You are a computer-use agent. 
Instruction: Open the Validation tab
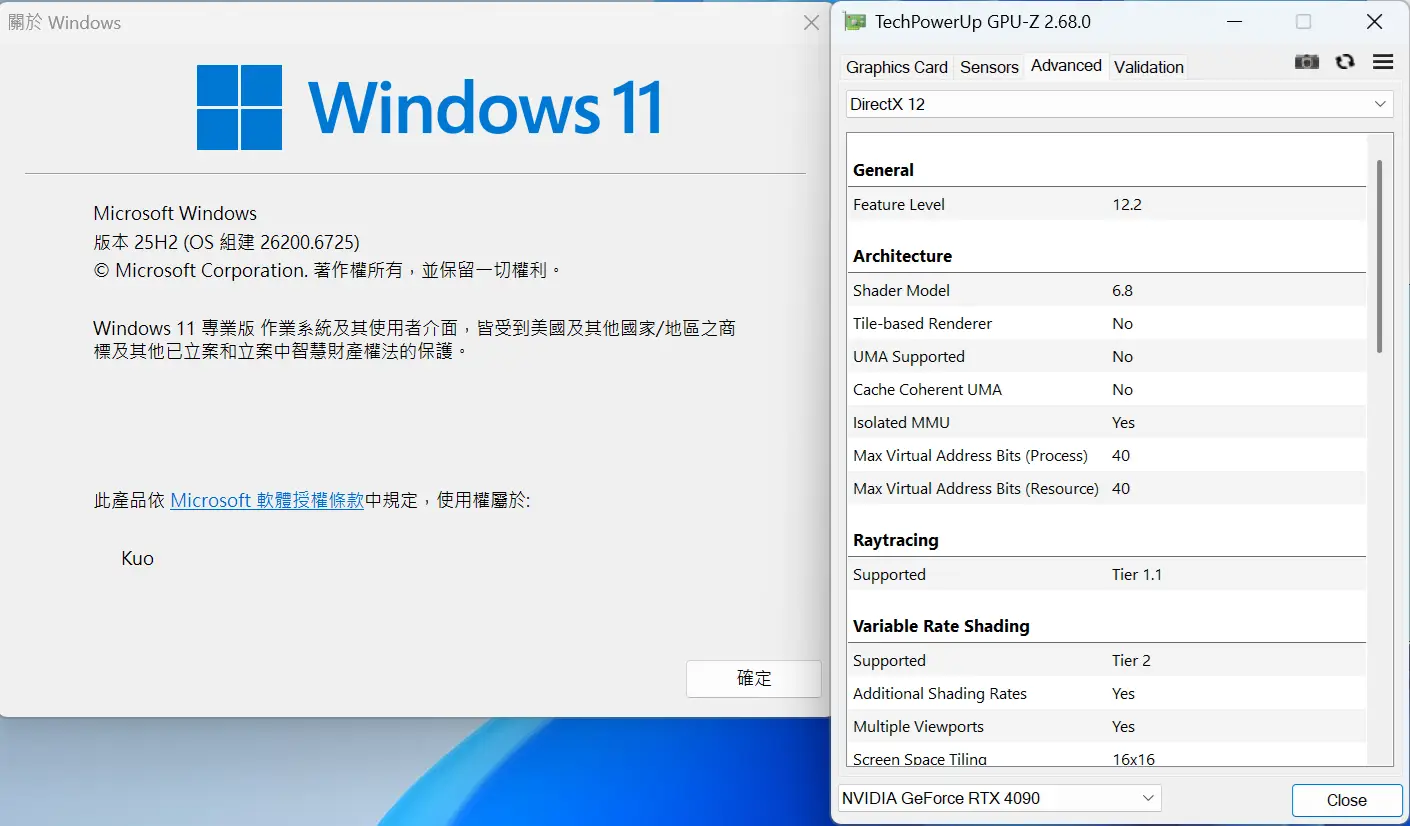click(x=1148, y=67)
